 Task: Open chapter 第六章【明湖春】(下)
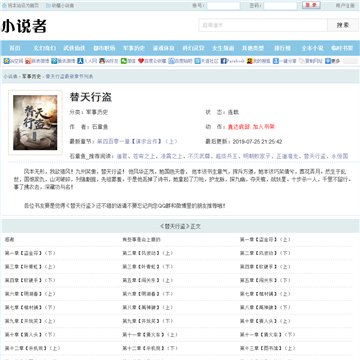[148, 294]
